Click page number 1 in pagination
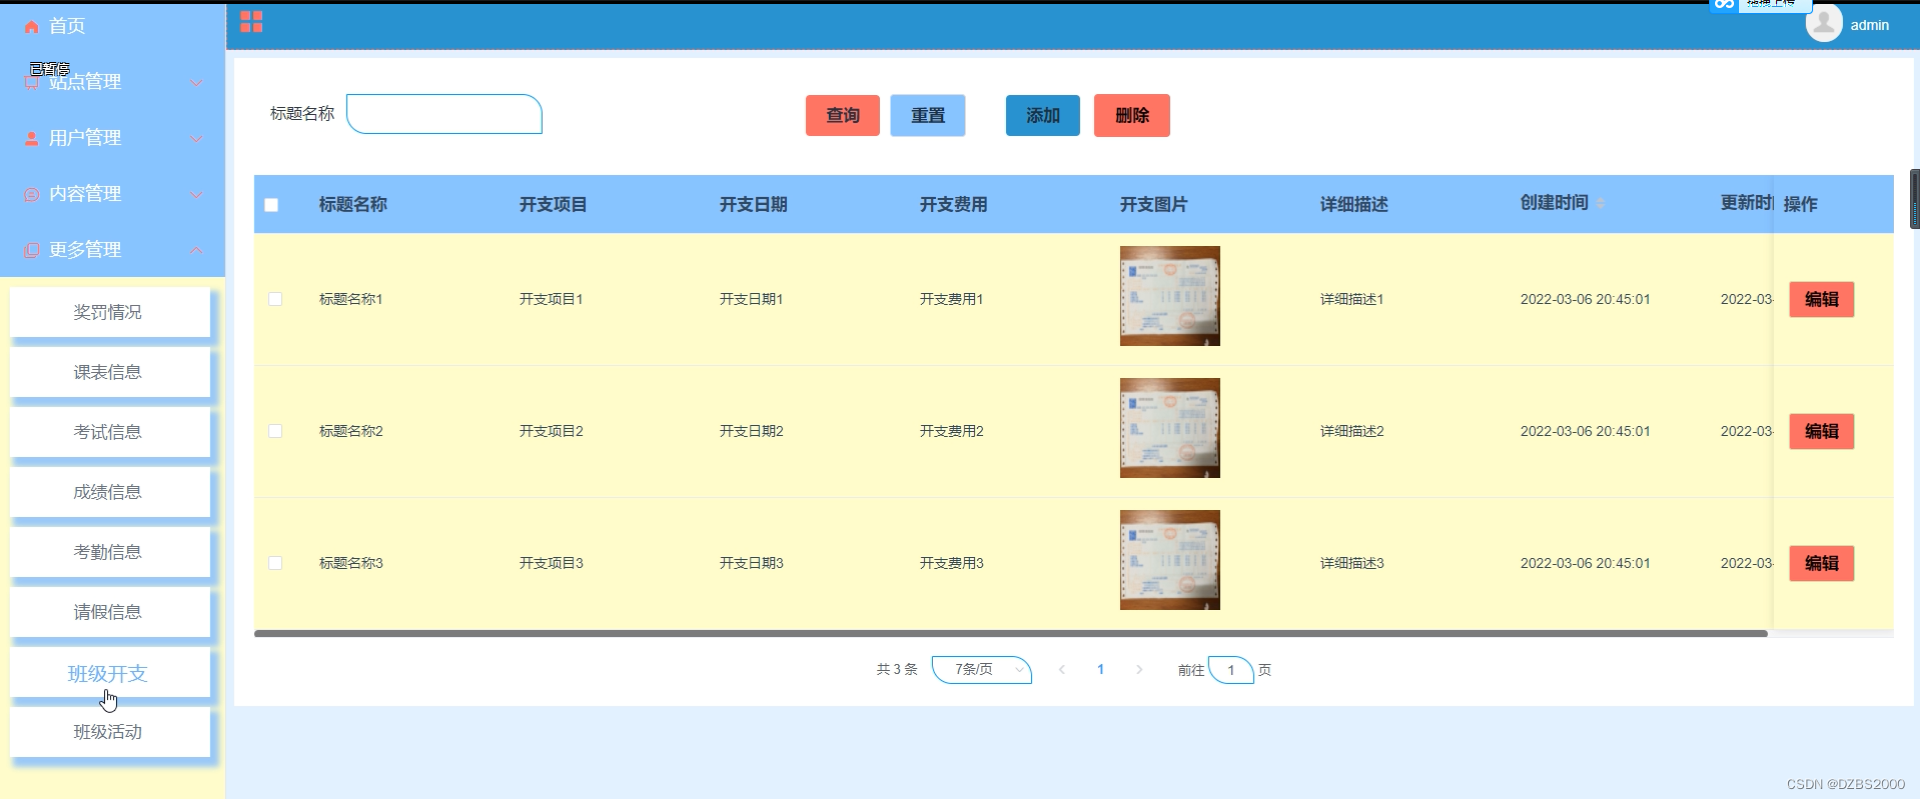The height and width of the screenshot is (799, 1920). (x=1100, y=670)
